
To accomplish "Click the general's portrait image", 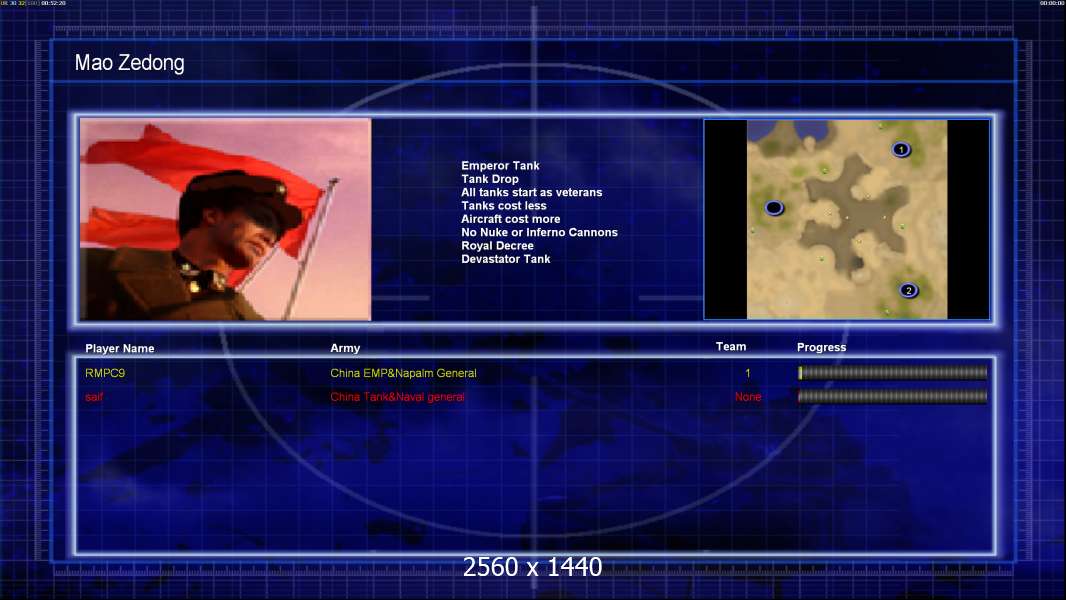I will [x=226, y=219].
